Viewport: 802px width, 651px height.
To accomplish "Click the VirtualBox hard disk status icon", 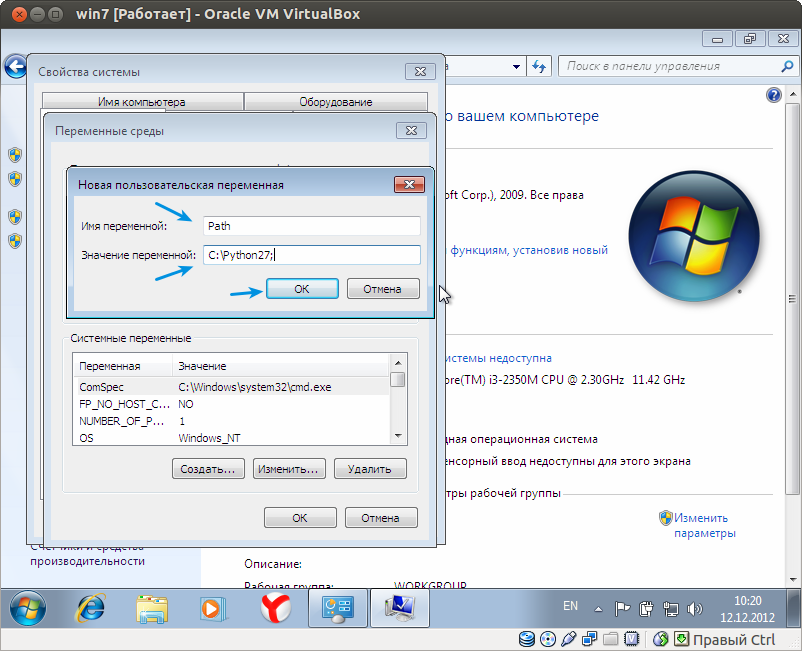I will tap(527, 639).
